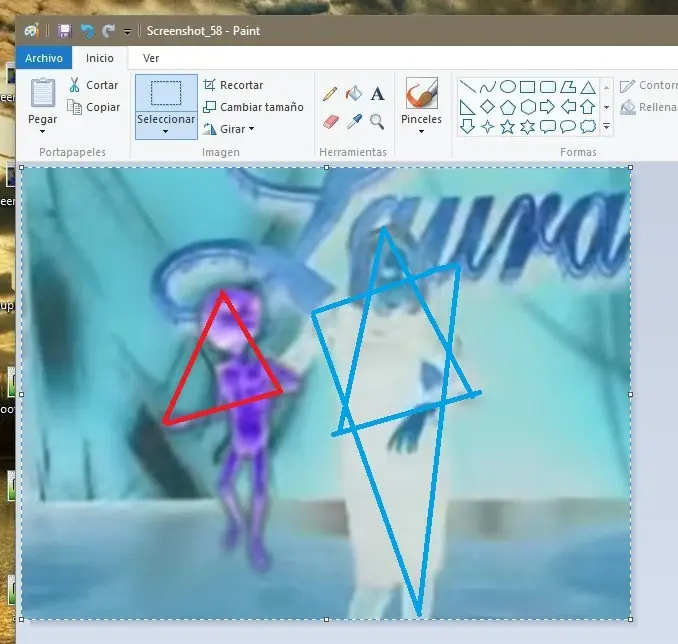
Task: Select the Fill with color bucket
Action: tap(354, 93)
